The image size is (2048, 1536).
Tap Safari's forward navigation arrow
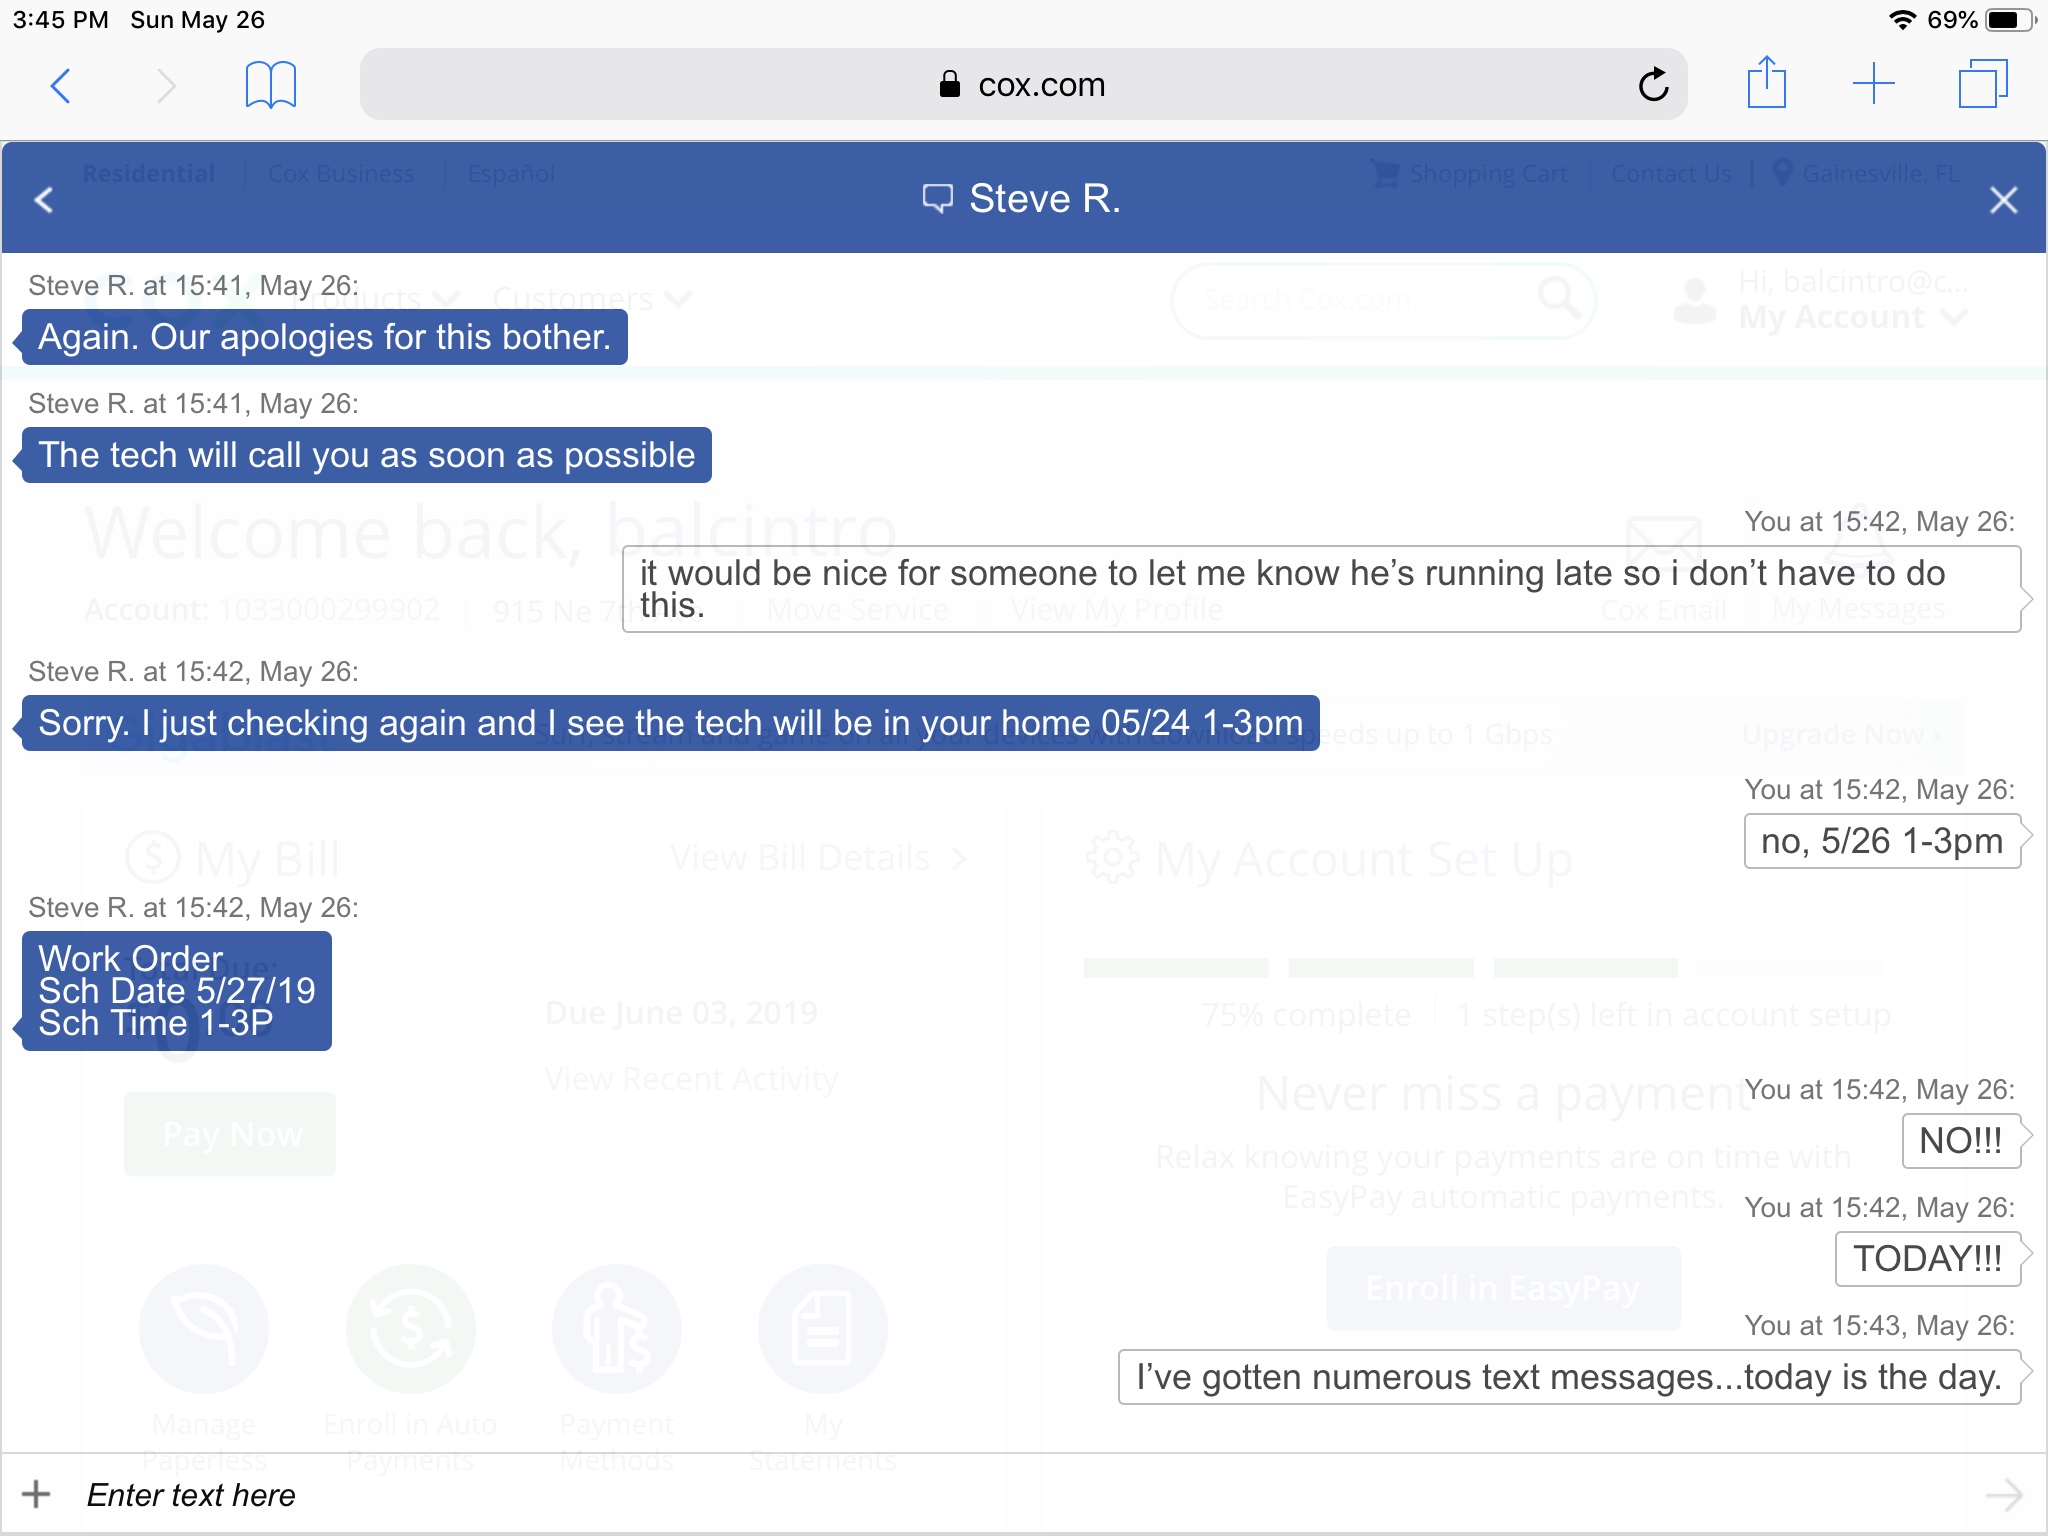tap(166, 85)
